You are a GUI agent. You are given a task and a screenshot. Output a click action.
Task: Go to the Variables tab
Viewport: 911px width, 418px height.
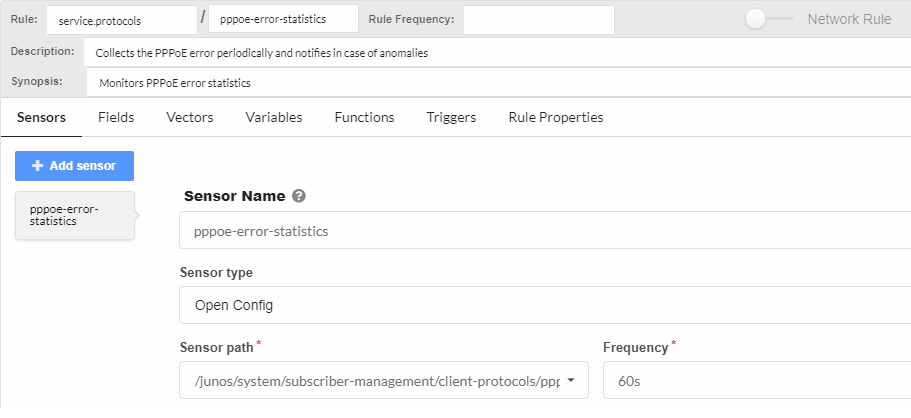[x=274, y=117]
